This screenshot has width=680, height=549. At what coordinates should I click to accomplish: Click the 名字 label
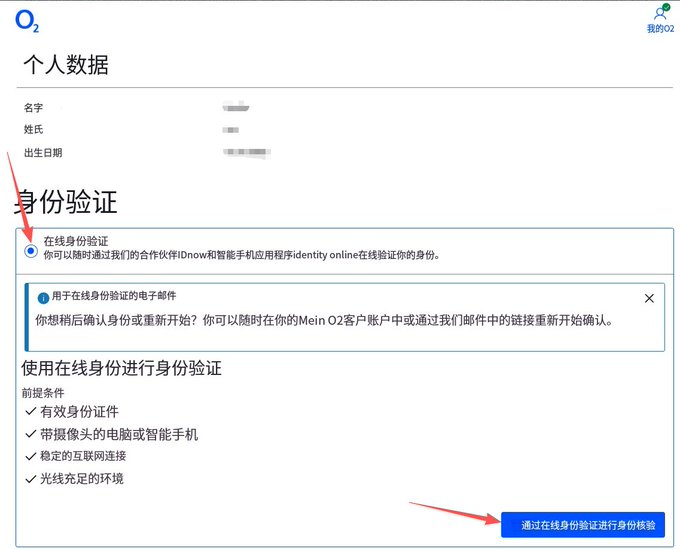[33, 108]
